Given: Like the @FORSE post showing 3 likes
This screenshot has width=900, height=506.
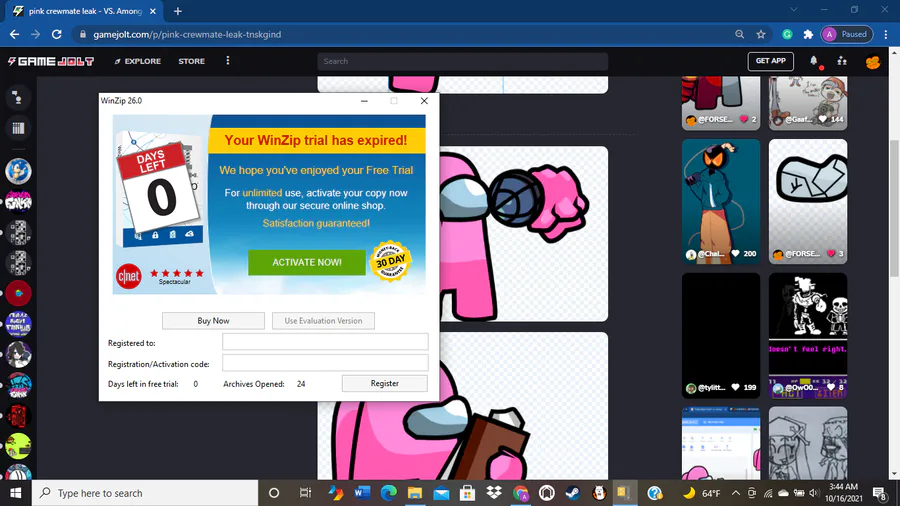Looking at the screenshot, I should point(831,254).
